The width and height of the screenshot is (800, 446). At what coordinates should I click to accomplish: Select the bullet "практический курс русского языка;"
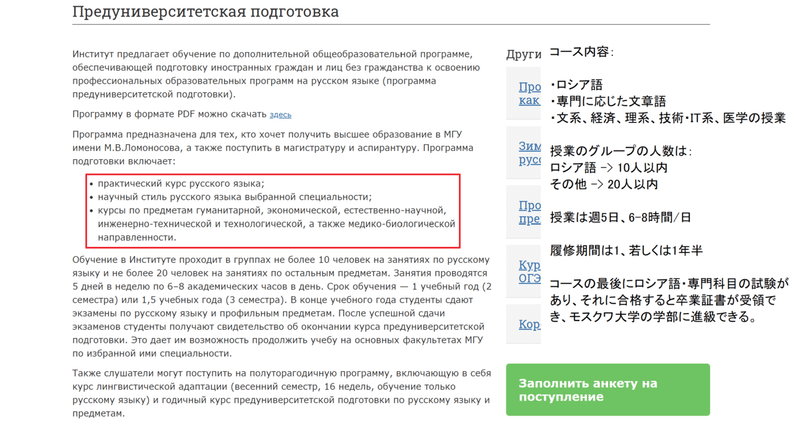[x=181, y=184]
